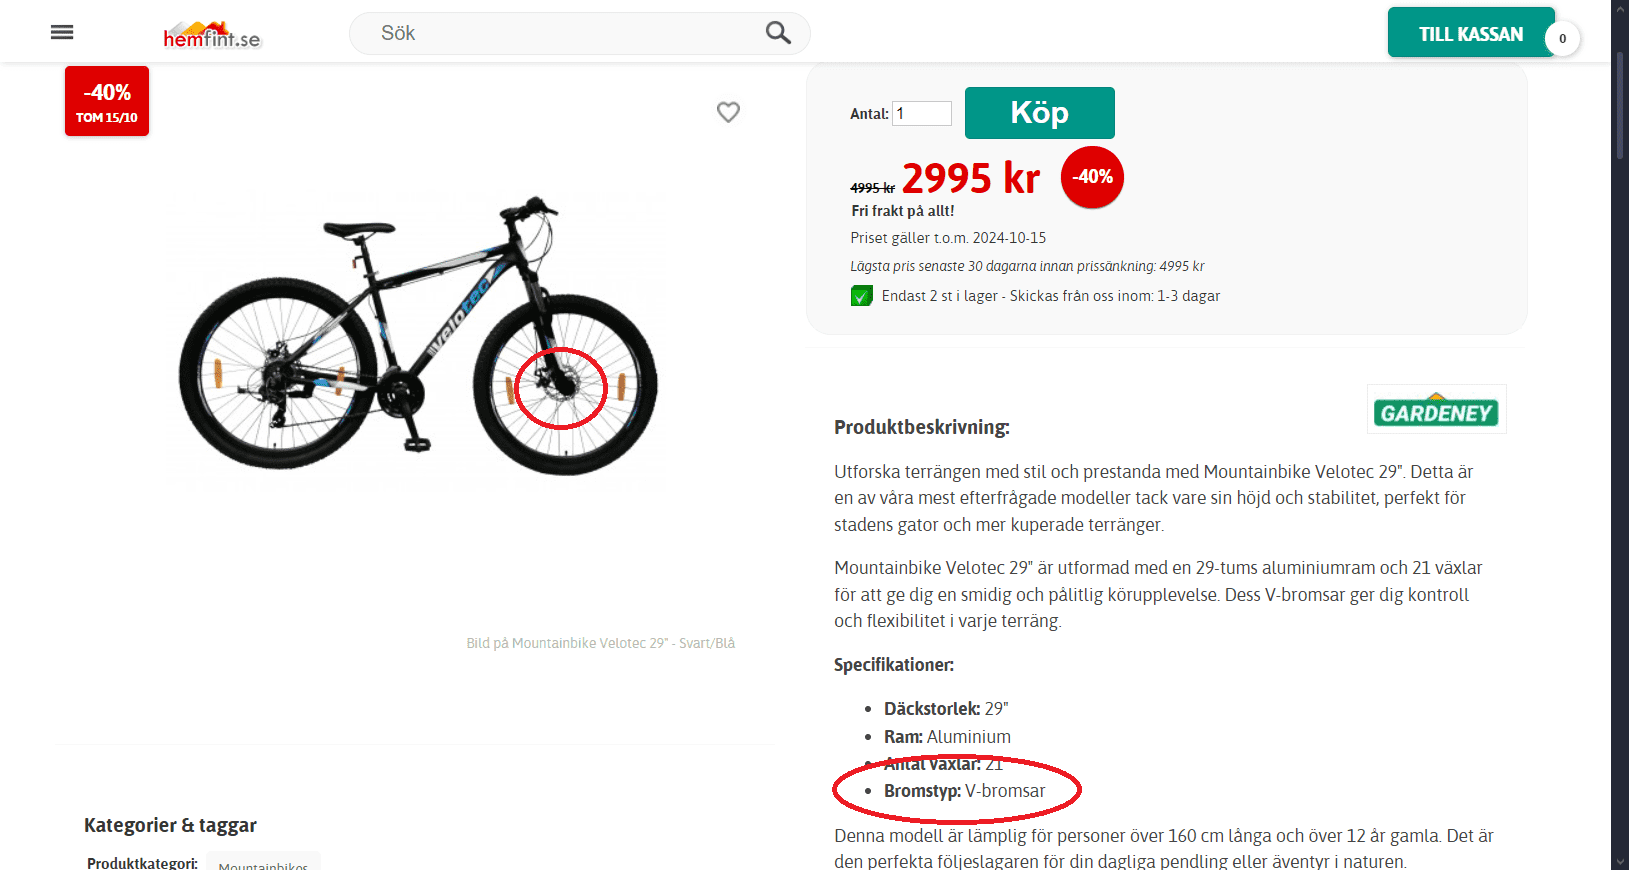Focus the Sök search field
The height and width of the screenshot is (870, 1629).
coord(560,33)
